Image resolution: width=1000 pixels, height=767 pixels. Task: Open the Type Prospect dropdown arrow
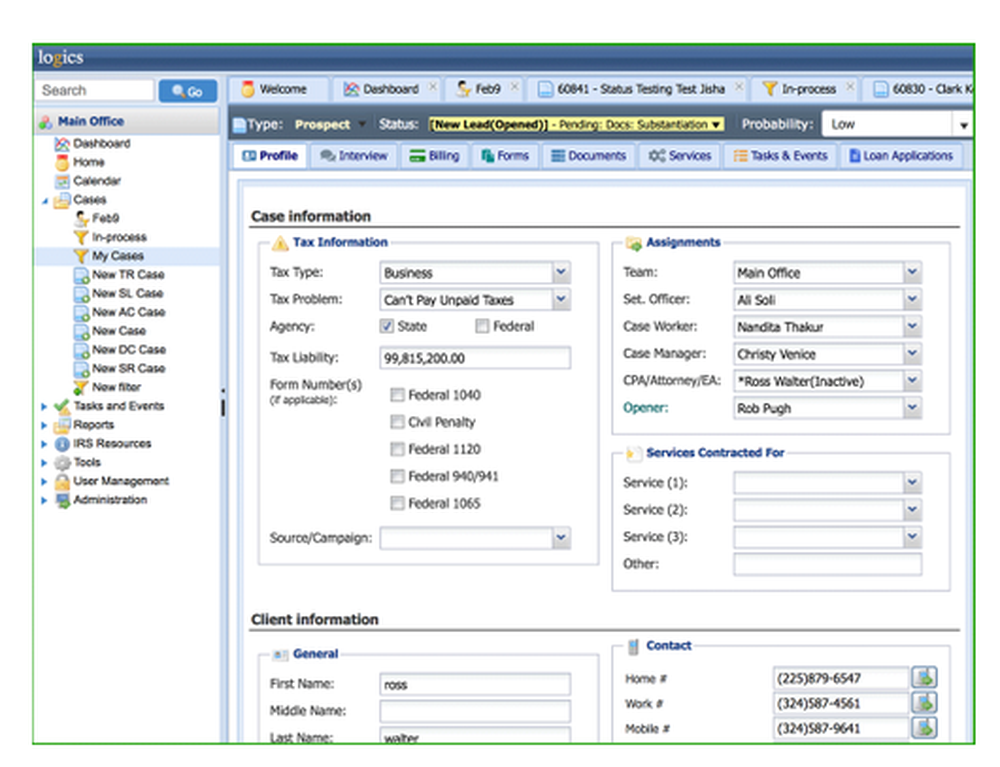coord(362,124)
